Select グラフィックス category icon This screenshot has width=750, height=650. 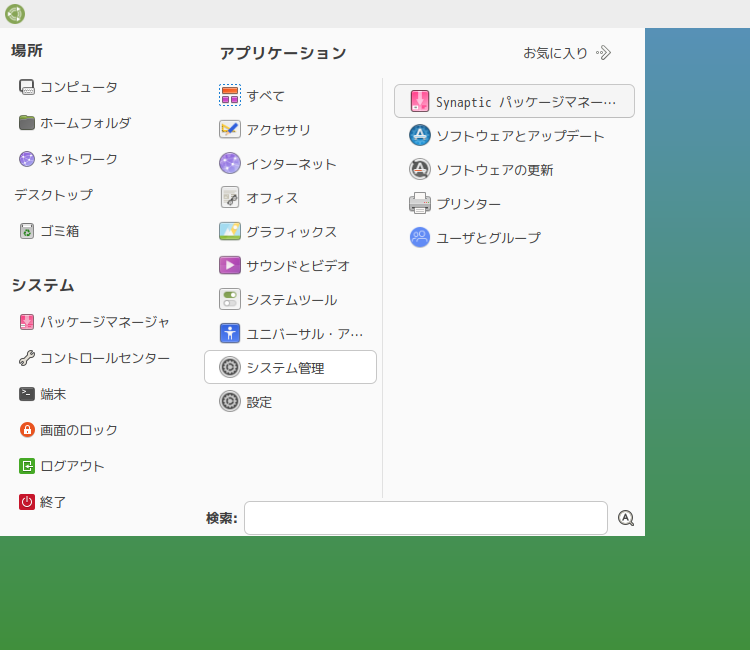(x=230, y=231)
